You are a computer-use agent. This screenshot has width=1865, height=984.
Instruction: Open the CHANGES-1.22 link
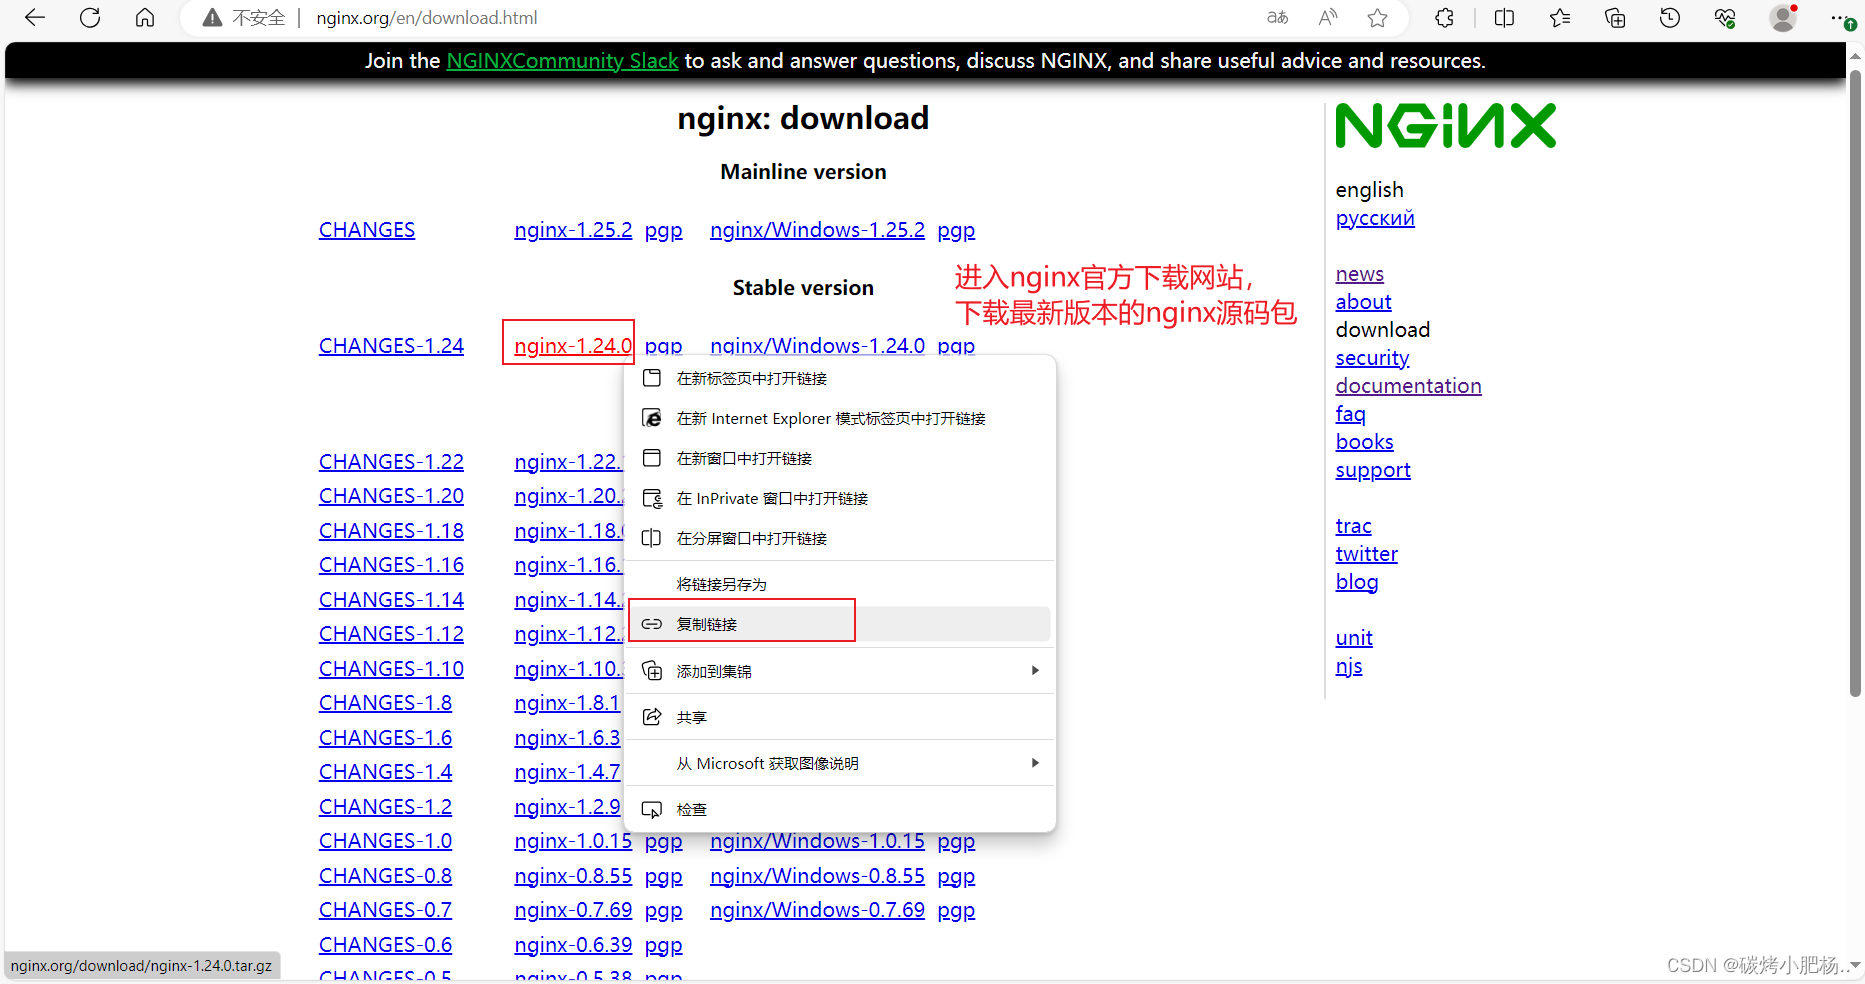[391, 462]
